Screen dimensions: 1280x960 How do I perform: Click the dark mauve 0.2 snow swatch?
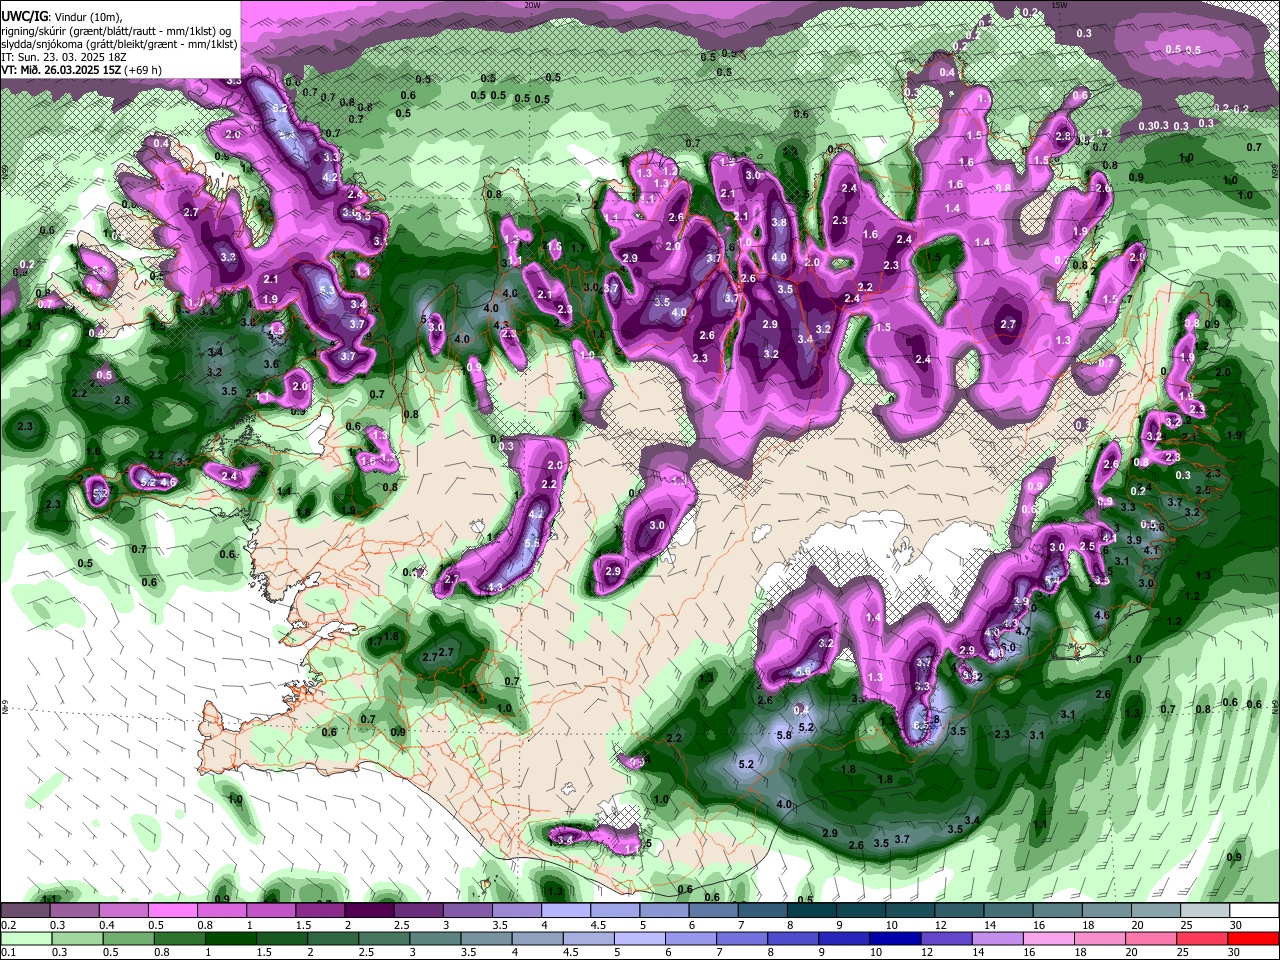(x=25, y=911)
